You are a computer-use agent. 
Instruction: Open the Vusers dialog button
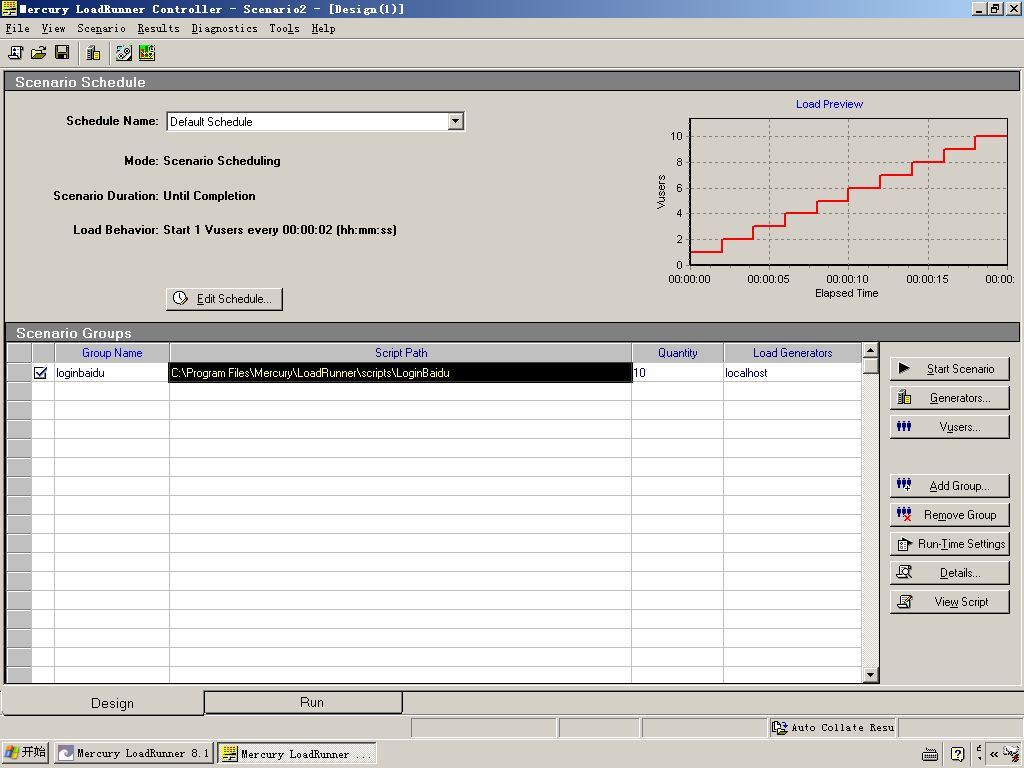[950, 427]
